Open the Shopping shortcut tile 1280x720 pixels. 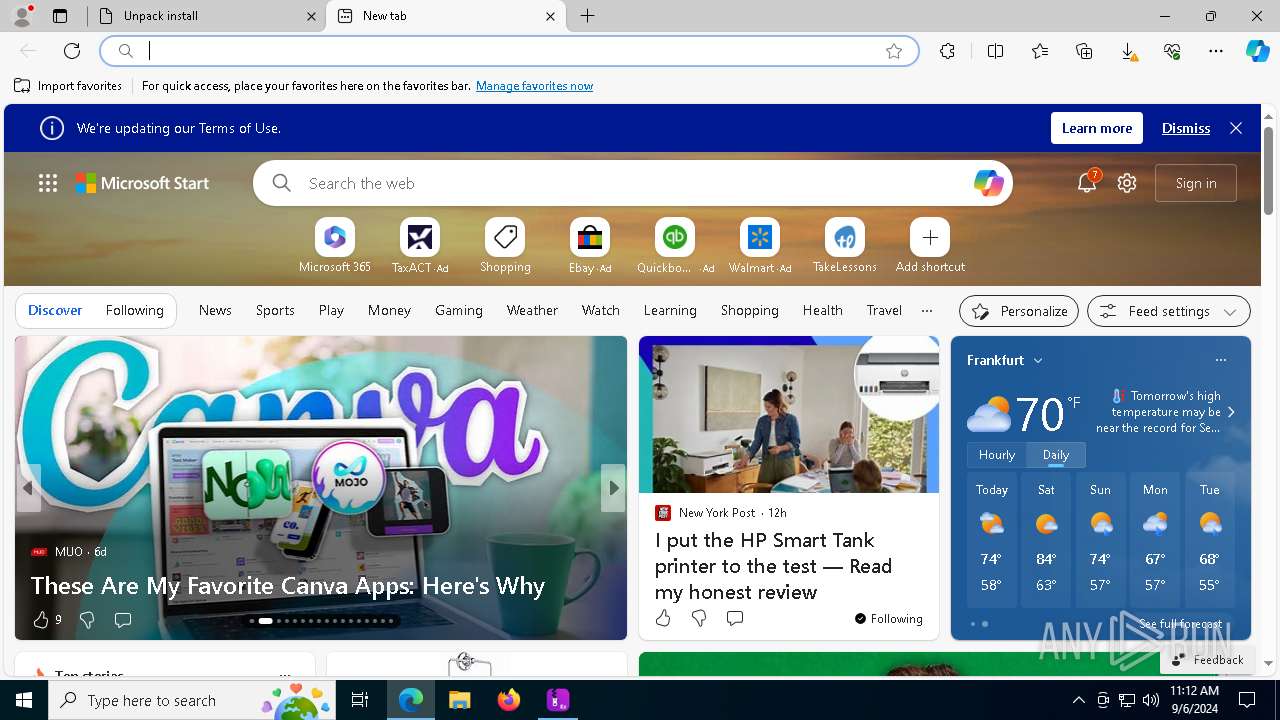click(505, 238)
